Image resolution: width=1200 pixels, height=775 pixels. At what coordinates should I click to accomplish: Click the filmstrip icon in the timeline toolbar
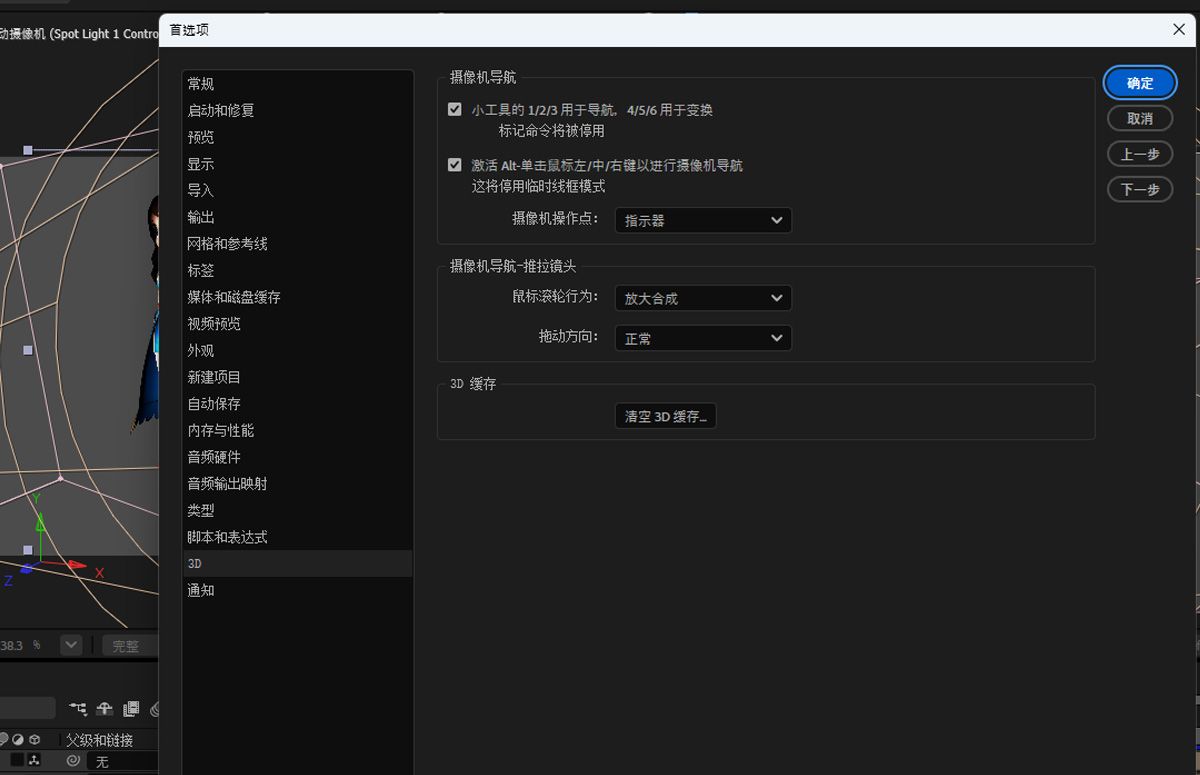pyautogui.click(x=130, y=707)
